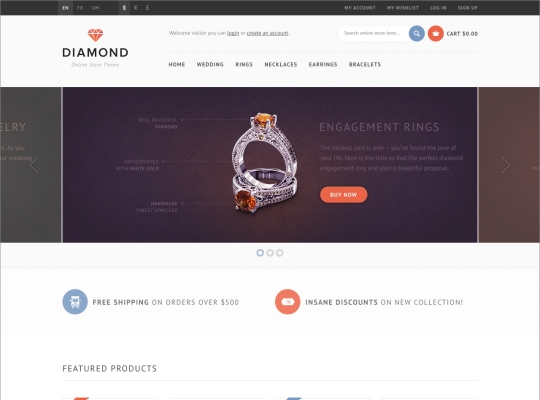Click the red insane discounts tag icon
Image resolution: width=540 pixels, height=400 pixels.
coord(288,302)
